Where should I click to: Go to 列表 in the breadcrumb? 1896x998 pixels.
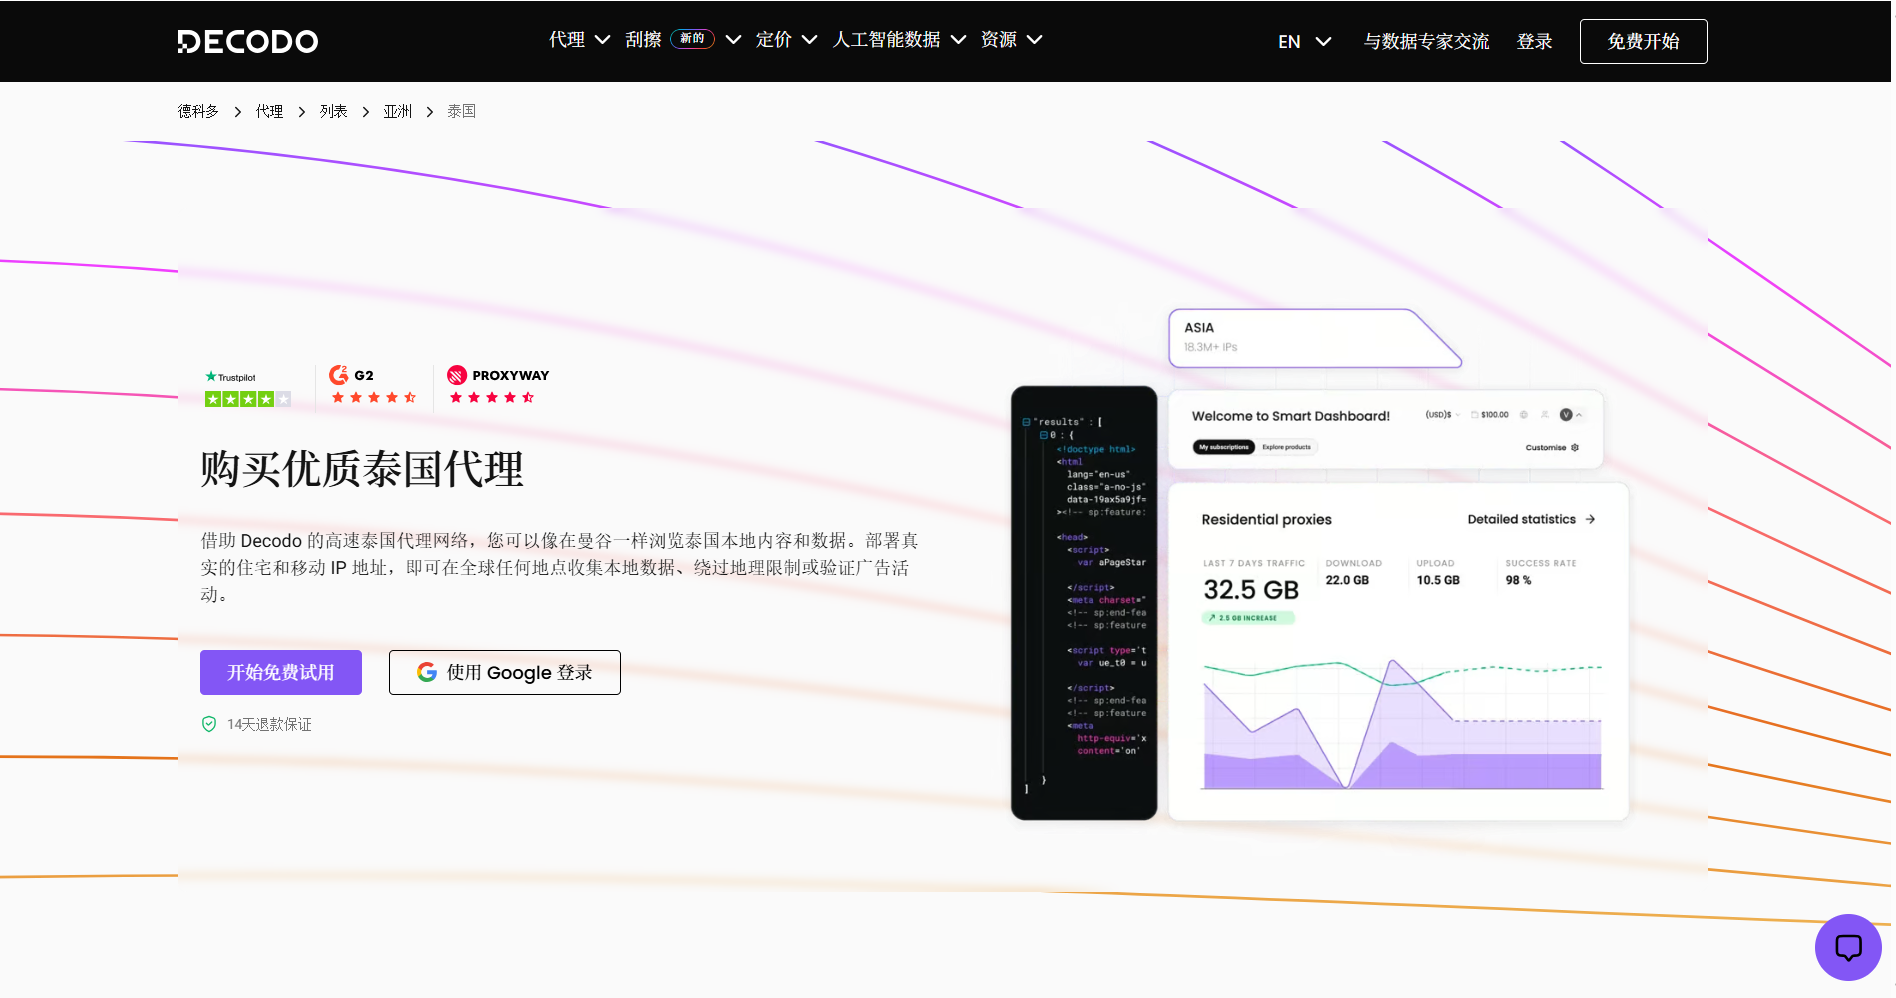333,111
